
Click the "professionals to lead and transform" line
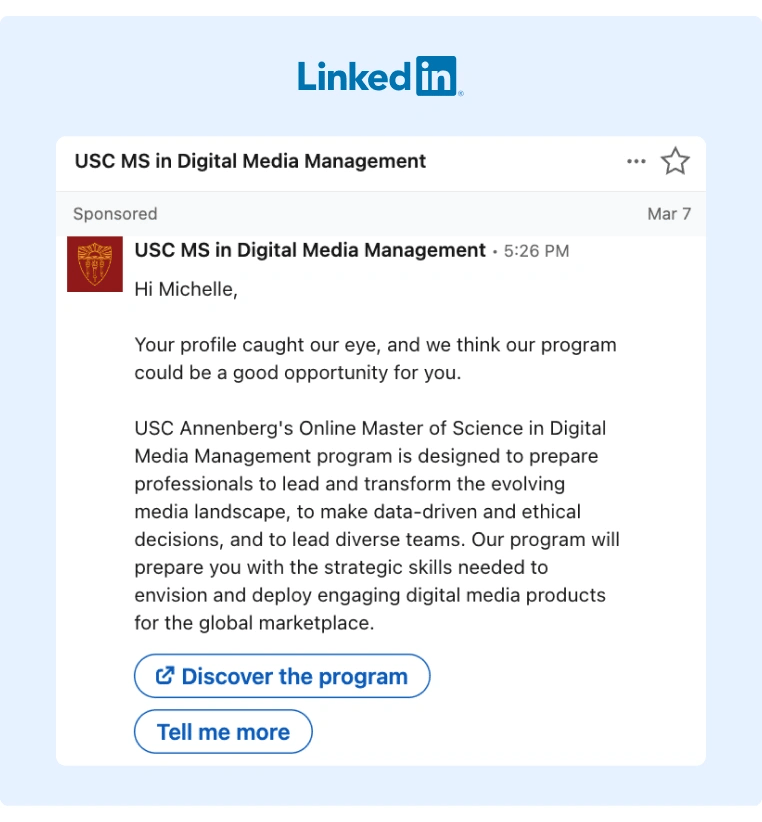[x=349, y=484]
